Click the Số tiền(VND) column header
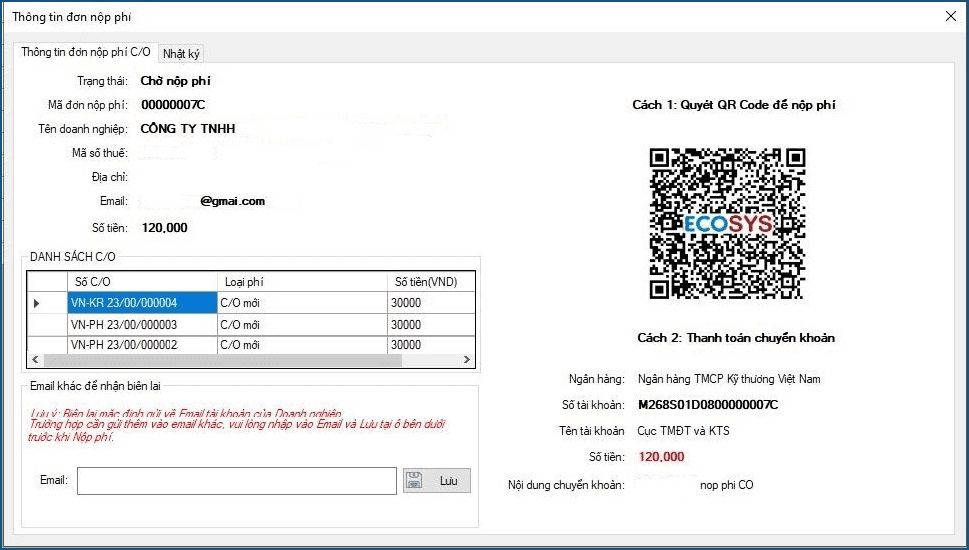 (x=431, y=282)
